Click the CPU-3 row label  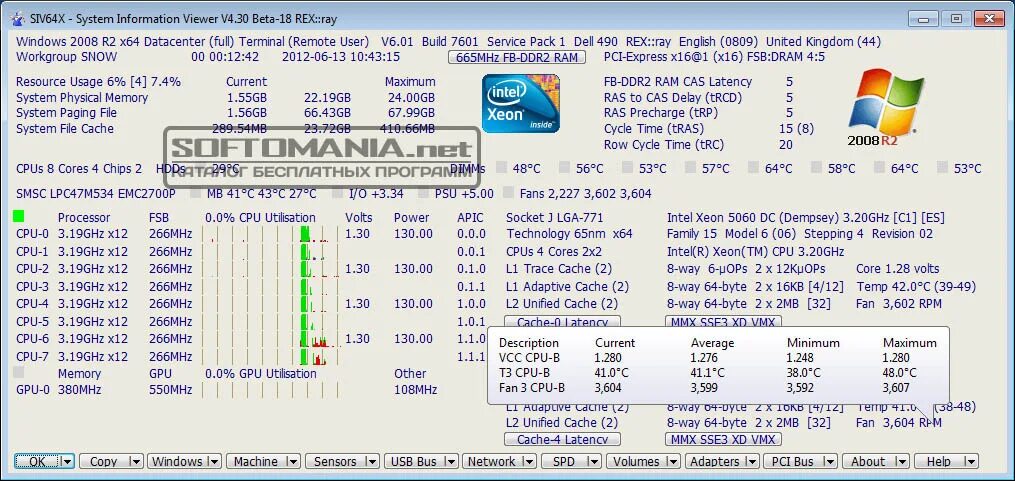[x=32, y=286]
